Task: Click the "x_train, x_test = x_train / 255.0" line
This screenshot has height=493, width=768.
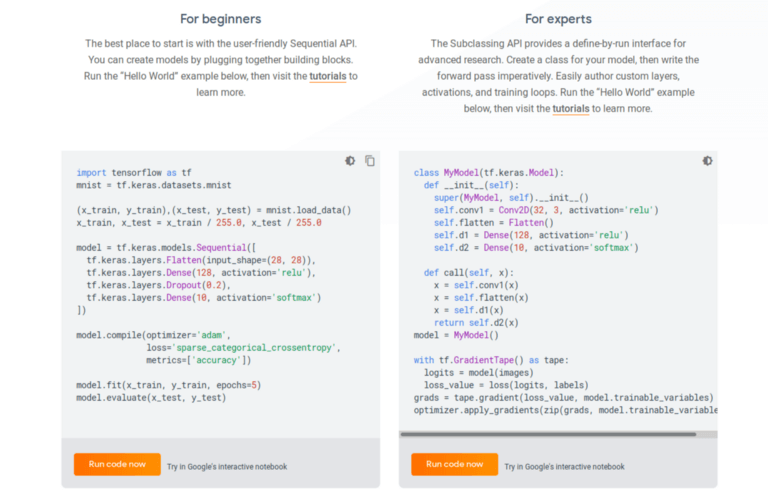Action: (x=199, y=223)
